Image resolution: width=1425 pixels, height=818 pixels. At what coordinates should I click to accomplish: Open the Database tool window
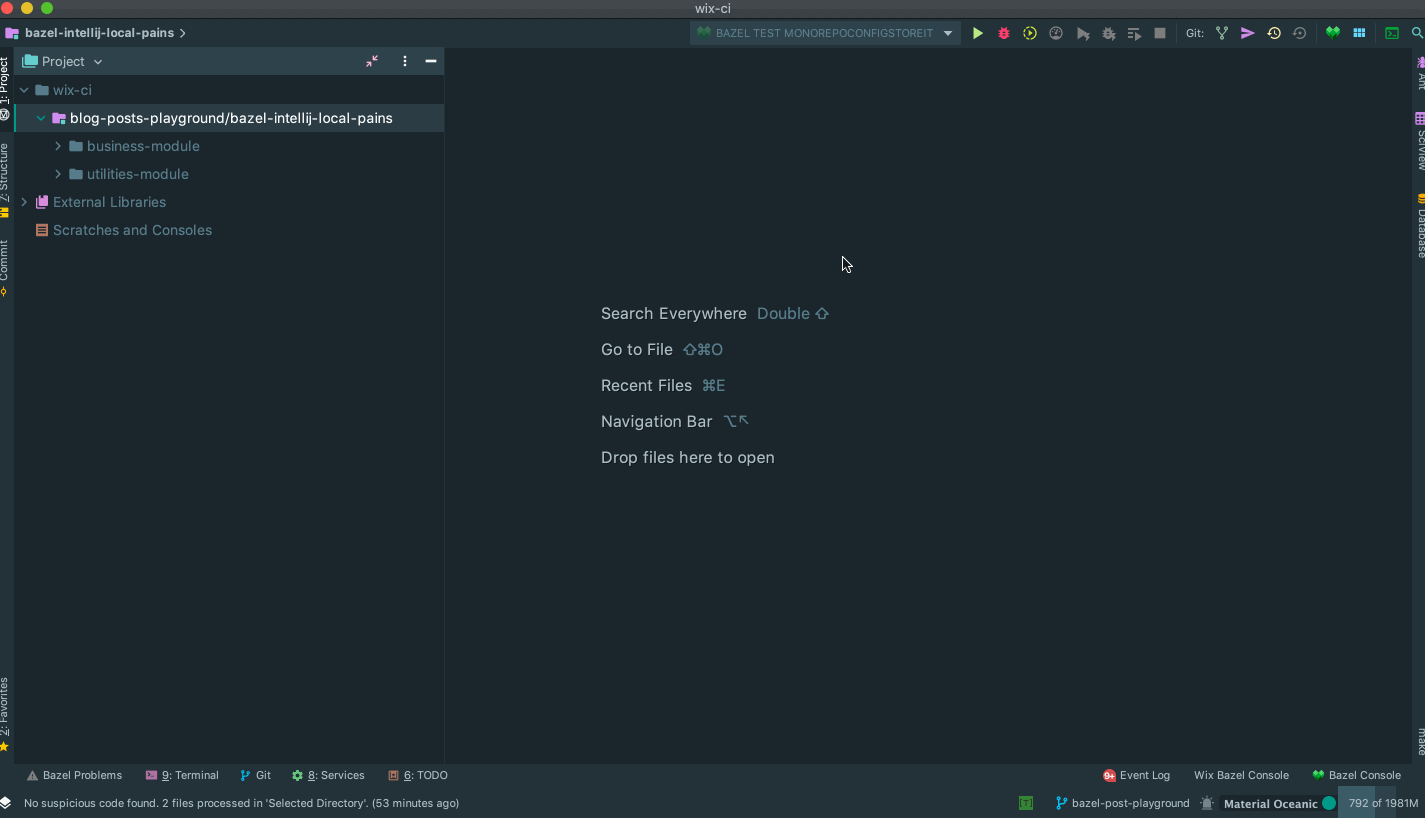tap(1420, 225)
